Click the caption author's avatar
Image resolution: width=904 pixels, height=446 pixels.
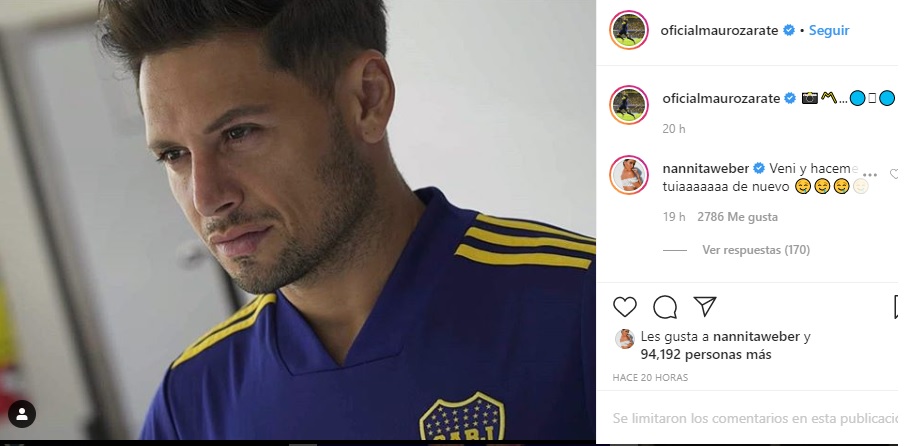pos(630,103)
